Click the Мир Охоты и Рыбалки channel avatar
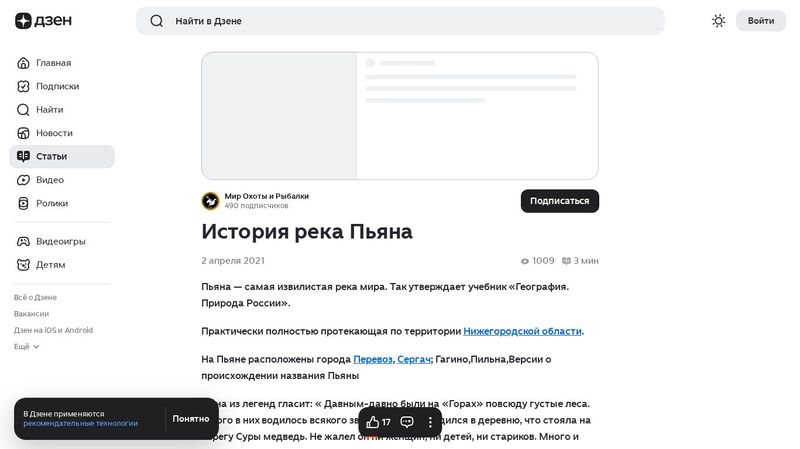Screen dimensions: 800x449 click(210, 201)
